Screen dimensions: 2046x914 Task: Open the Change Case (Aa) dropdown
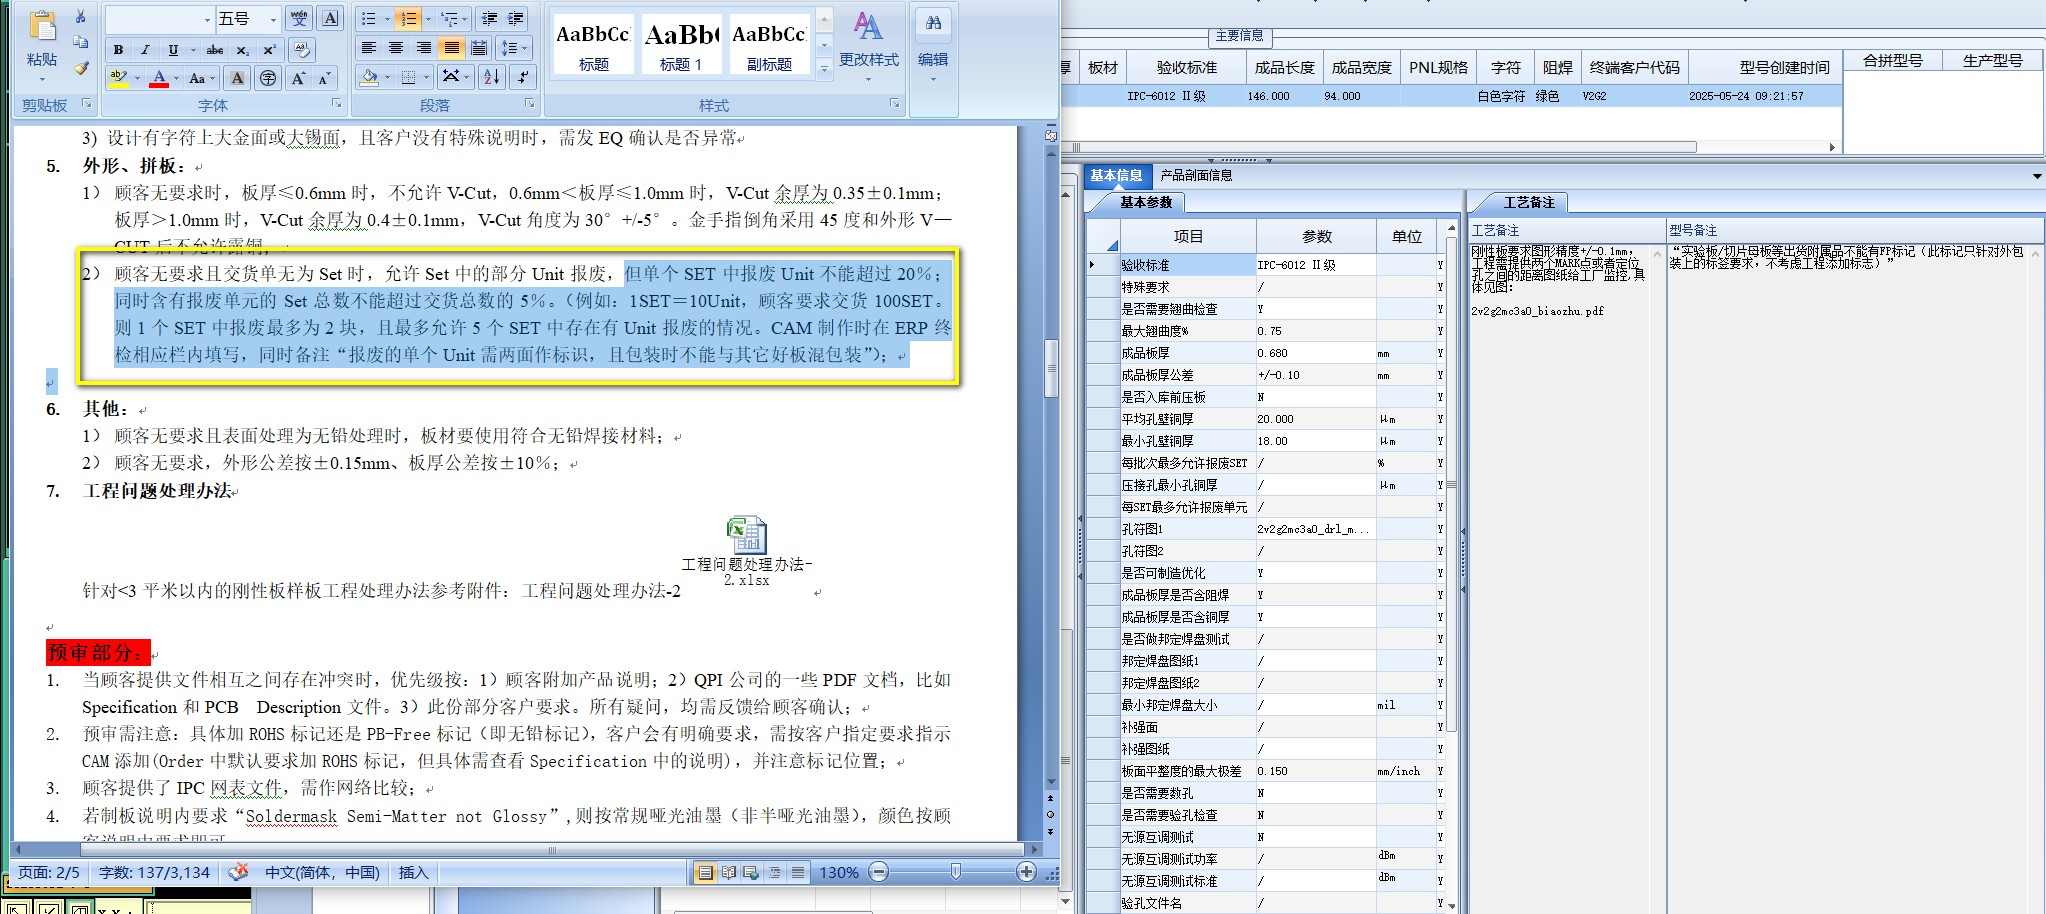pos(201,78)
